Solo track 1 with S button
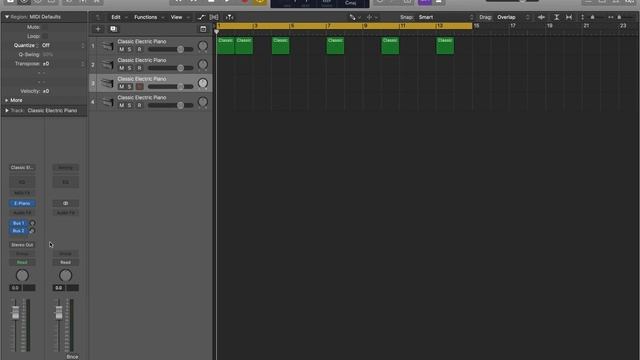The image size is (640, 360). tap(129, 49)
